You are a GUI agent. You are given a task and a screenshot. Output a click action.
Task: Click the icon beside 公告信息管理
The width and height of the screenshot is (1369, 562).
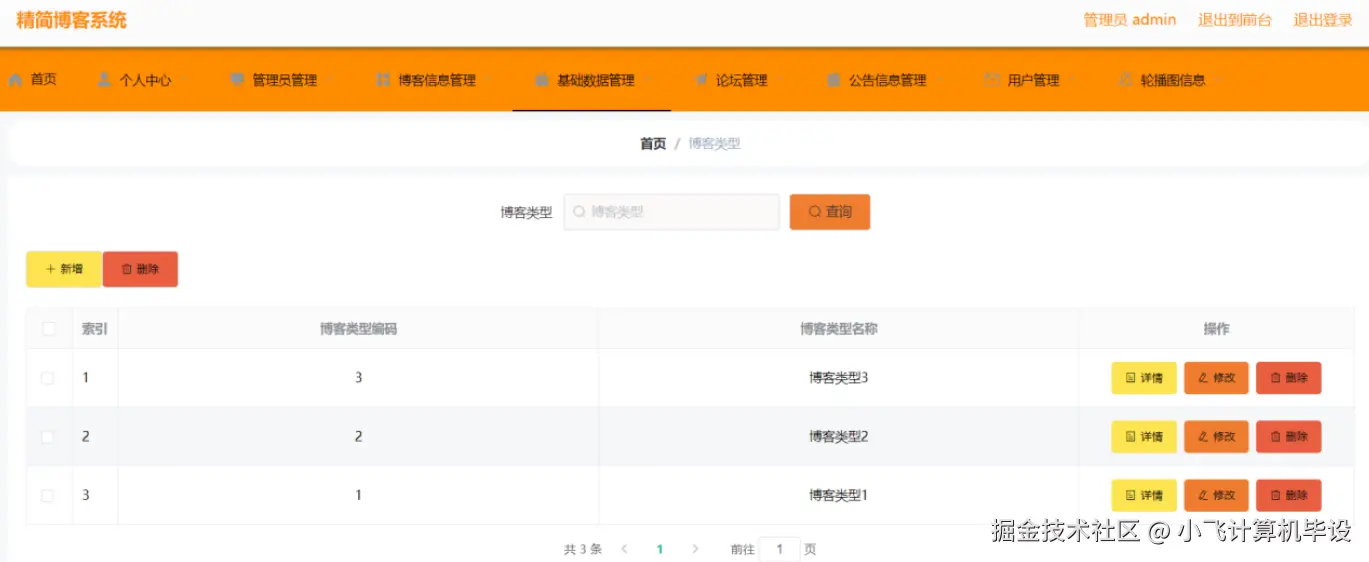coord(834,80)
